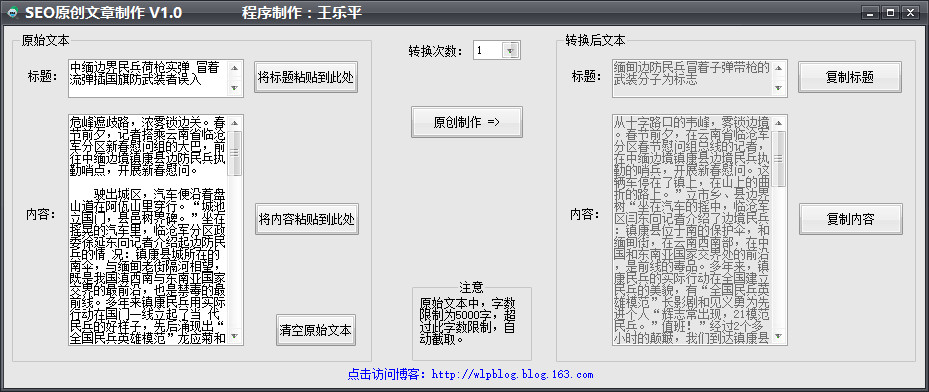Image resolution: width=929 pixels, height=392 pixels.
Task: Click the original content scrollbar thumb
Action: tap(235, 153)
